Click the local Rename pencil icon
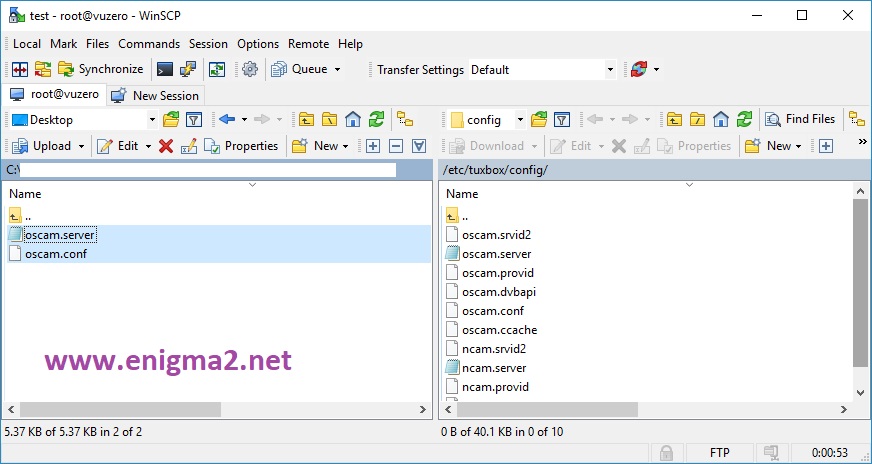 [x=189, y=146]
